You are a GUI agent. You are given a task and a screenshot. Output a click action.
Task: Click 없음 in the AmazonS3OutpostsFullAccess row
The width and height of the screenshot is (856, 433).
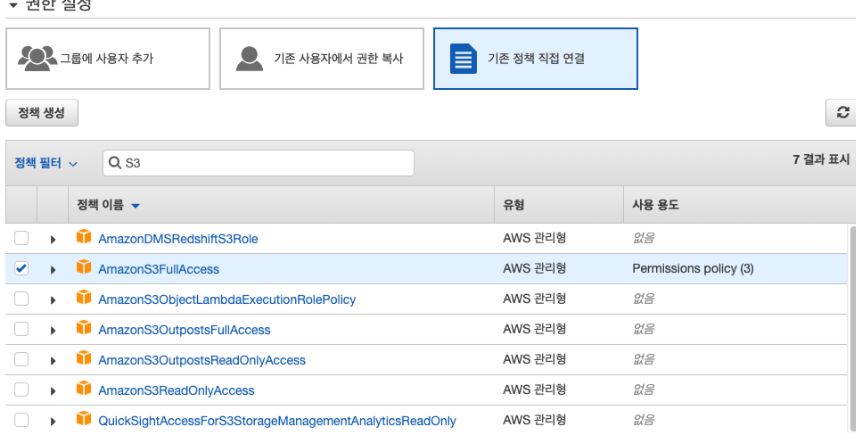[643, 329]
